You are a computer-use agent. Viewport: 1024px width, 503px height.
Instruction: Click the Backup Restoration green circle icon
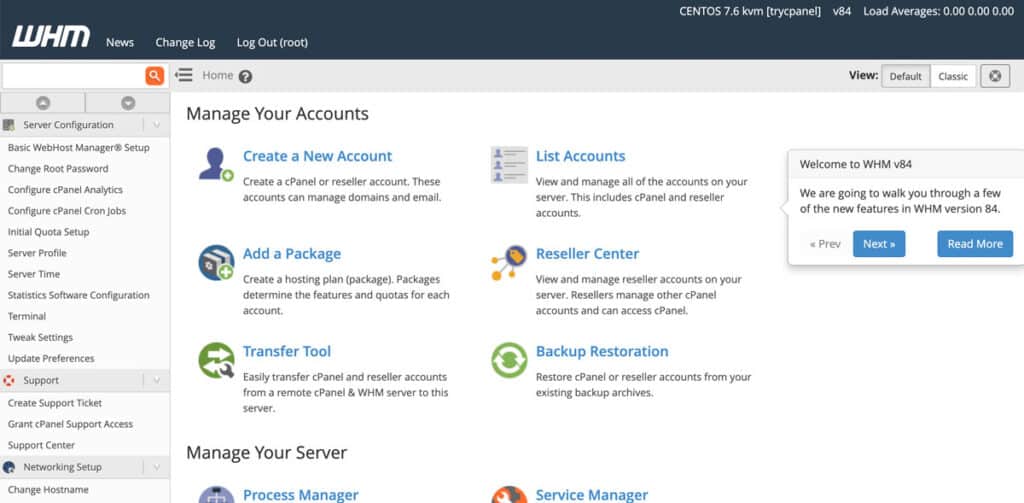(509, 360)
